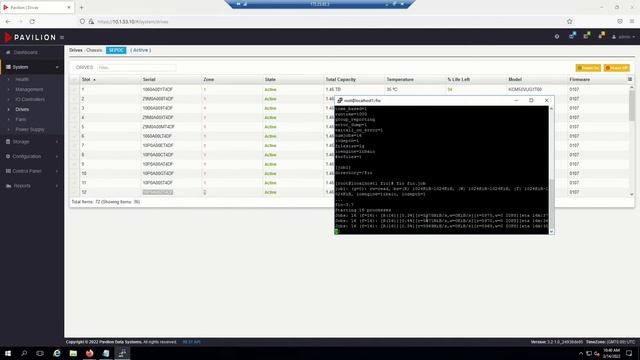Image resolution: width=640 pixels, height=360 pixels.
Task: Expand the Reports sidebar section
Action: coord(32,186)
